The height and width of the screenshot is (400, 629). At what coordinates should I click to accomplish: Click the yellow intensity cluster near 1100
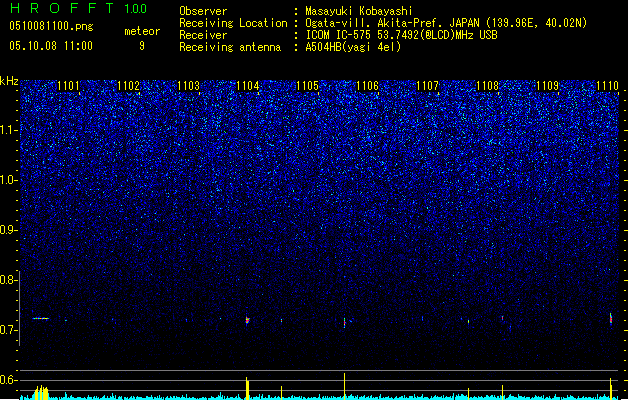(41, 392)
